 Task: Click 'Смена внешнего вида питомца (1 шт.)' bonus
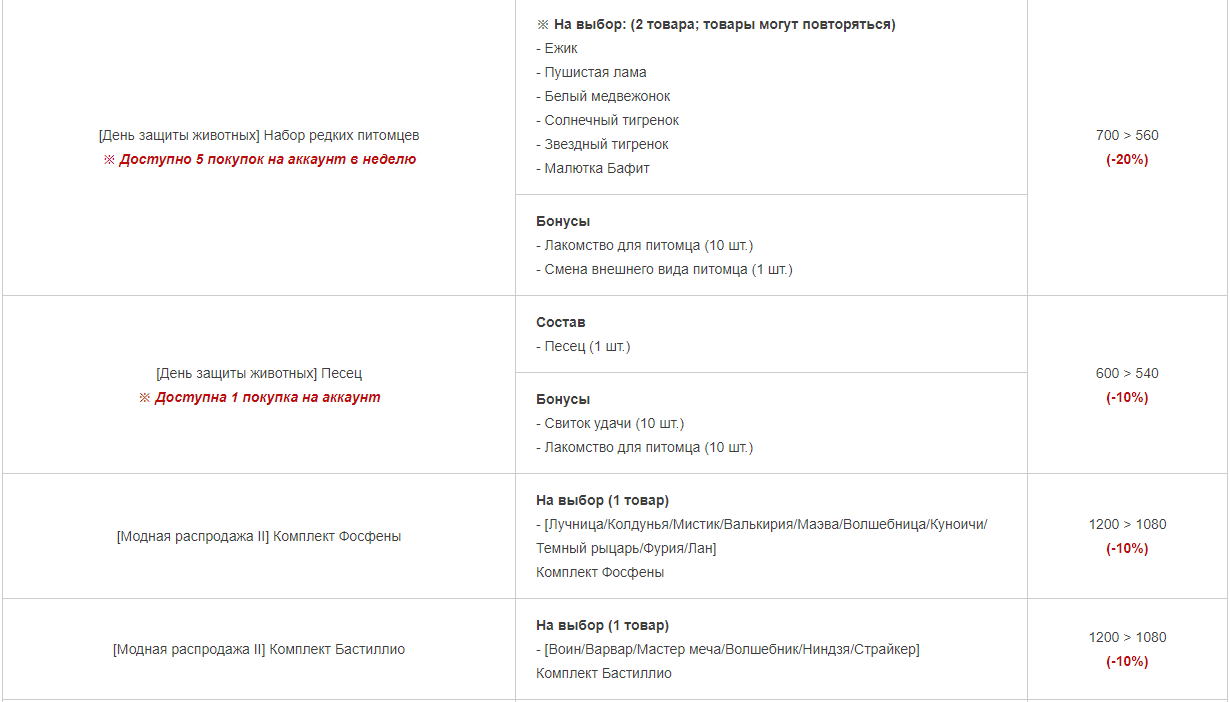pyautogui.click(x=664, y=269)
